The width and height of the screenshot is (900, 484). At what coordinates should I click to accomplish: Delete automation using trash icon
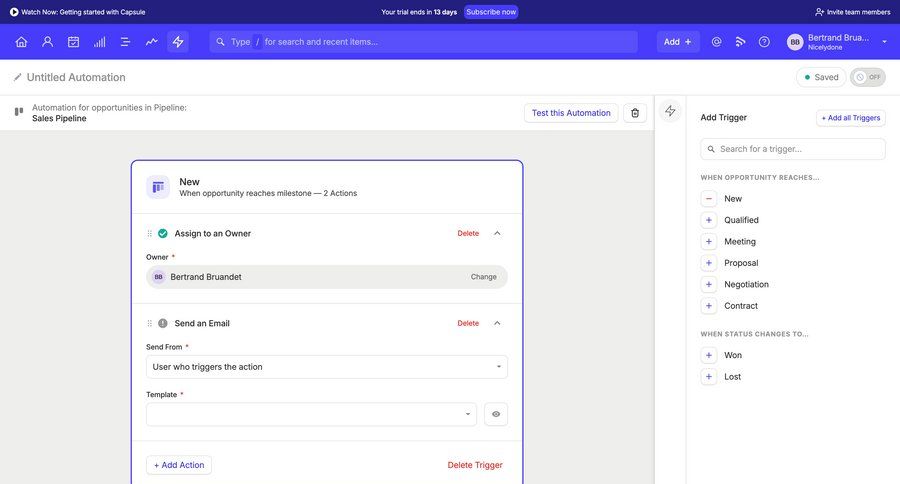click(x=635, y=113)
